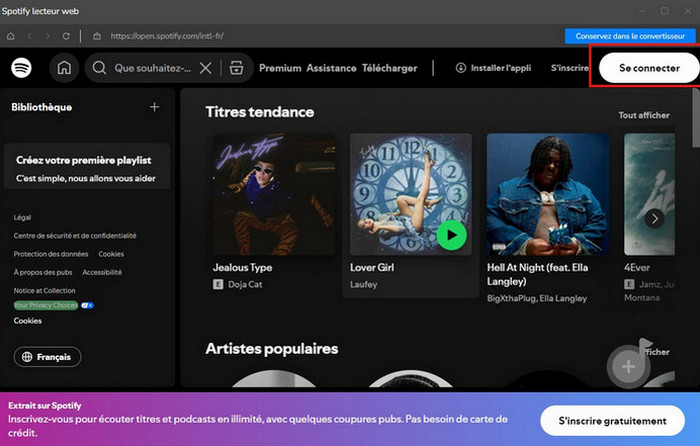Go to Home via house icon
700x446 pixels.
click(64, 68)
